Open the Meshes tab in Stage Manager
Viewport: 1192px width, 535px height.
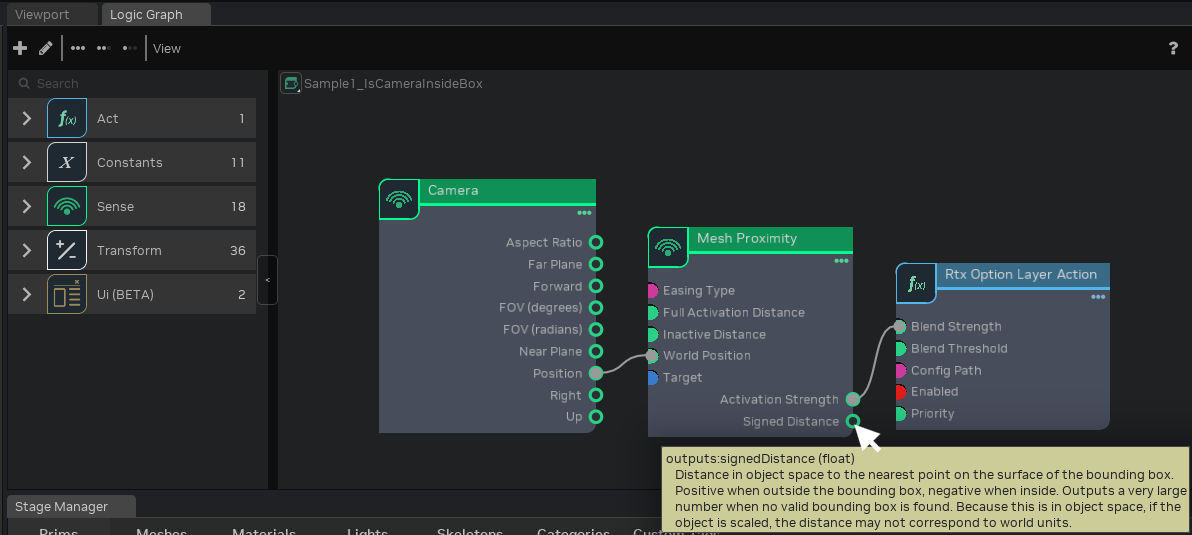click(x=161, y=532)
